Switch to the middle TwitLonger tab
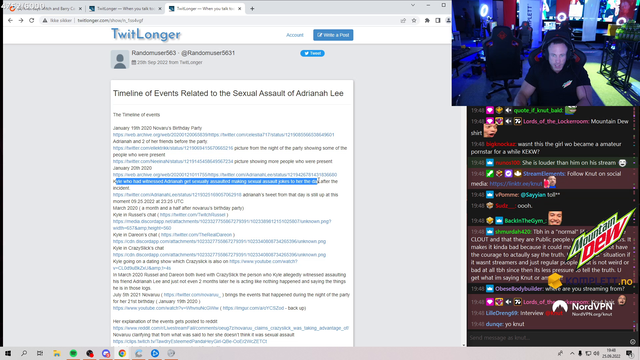Screen dimensions: 640x360 pos(124,9)
